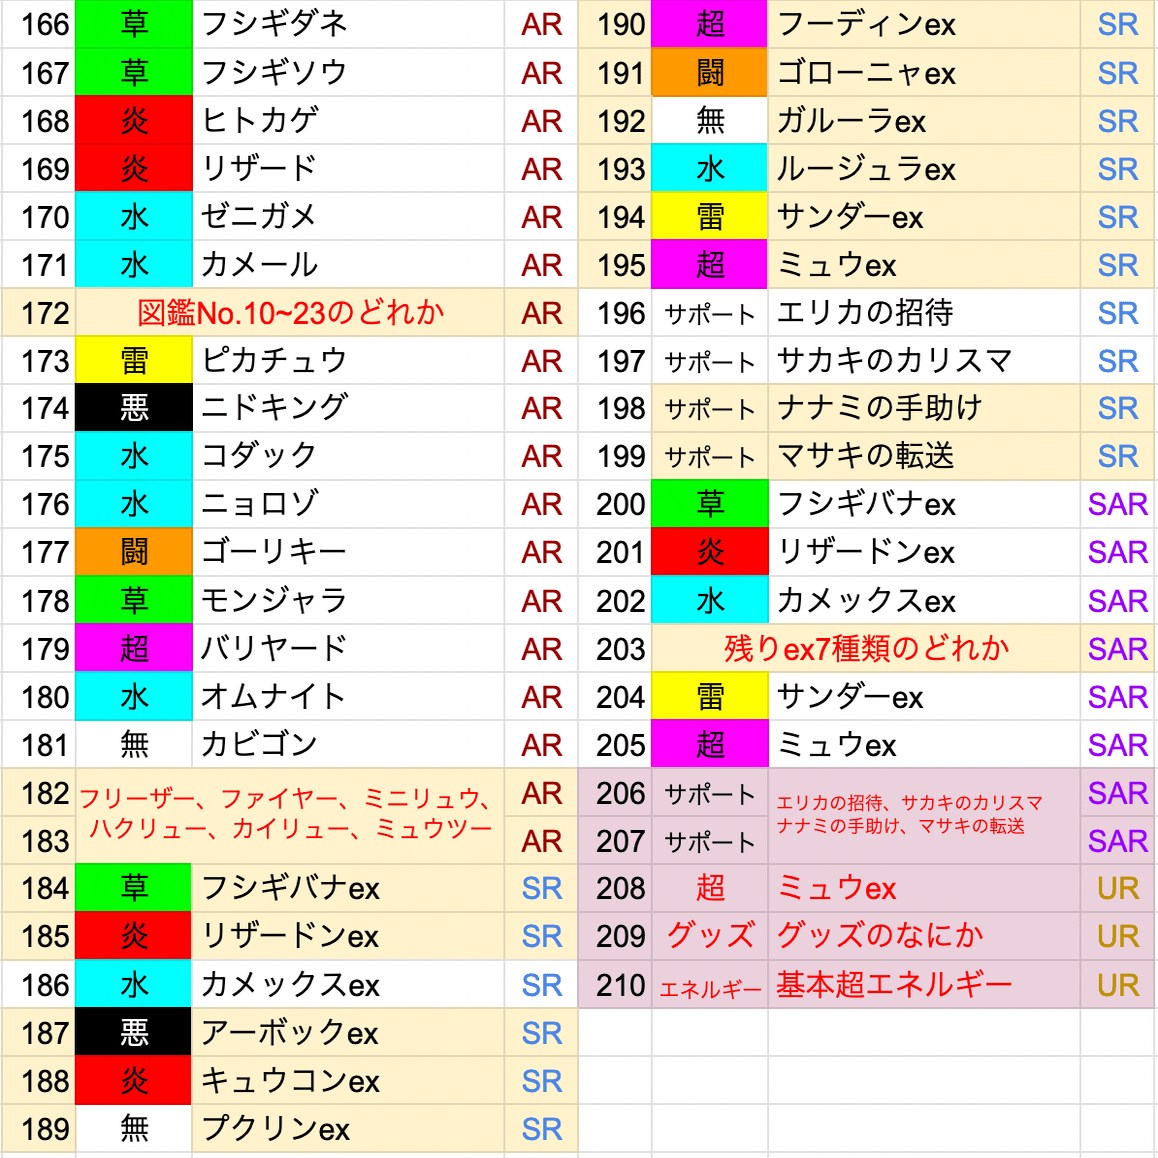1158x1158 pixels.
Task: Select the red 炎 cell next to リザードンex 201
Action: tap(709, 552)
